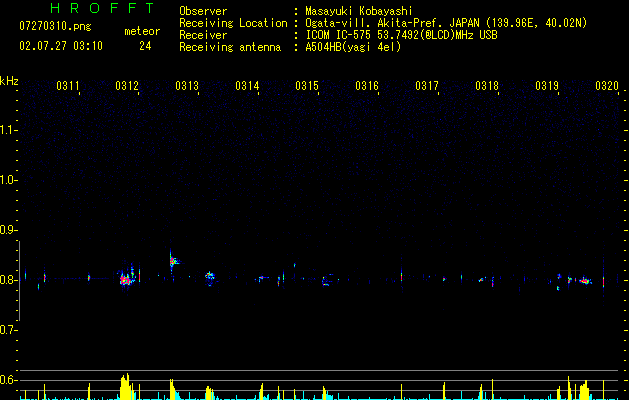Click the Observer field label
The image size is (629, 400).
click(x=203, y=11)
